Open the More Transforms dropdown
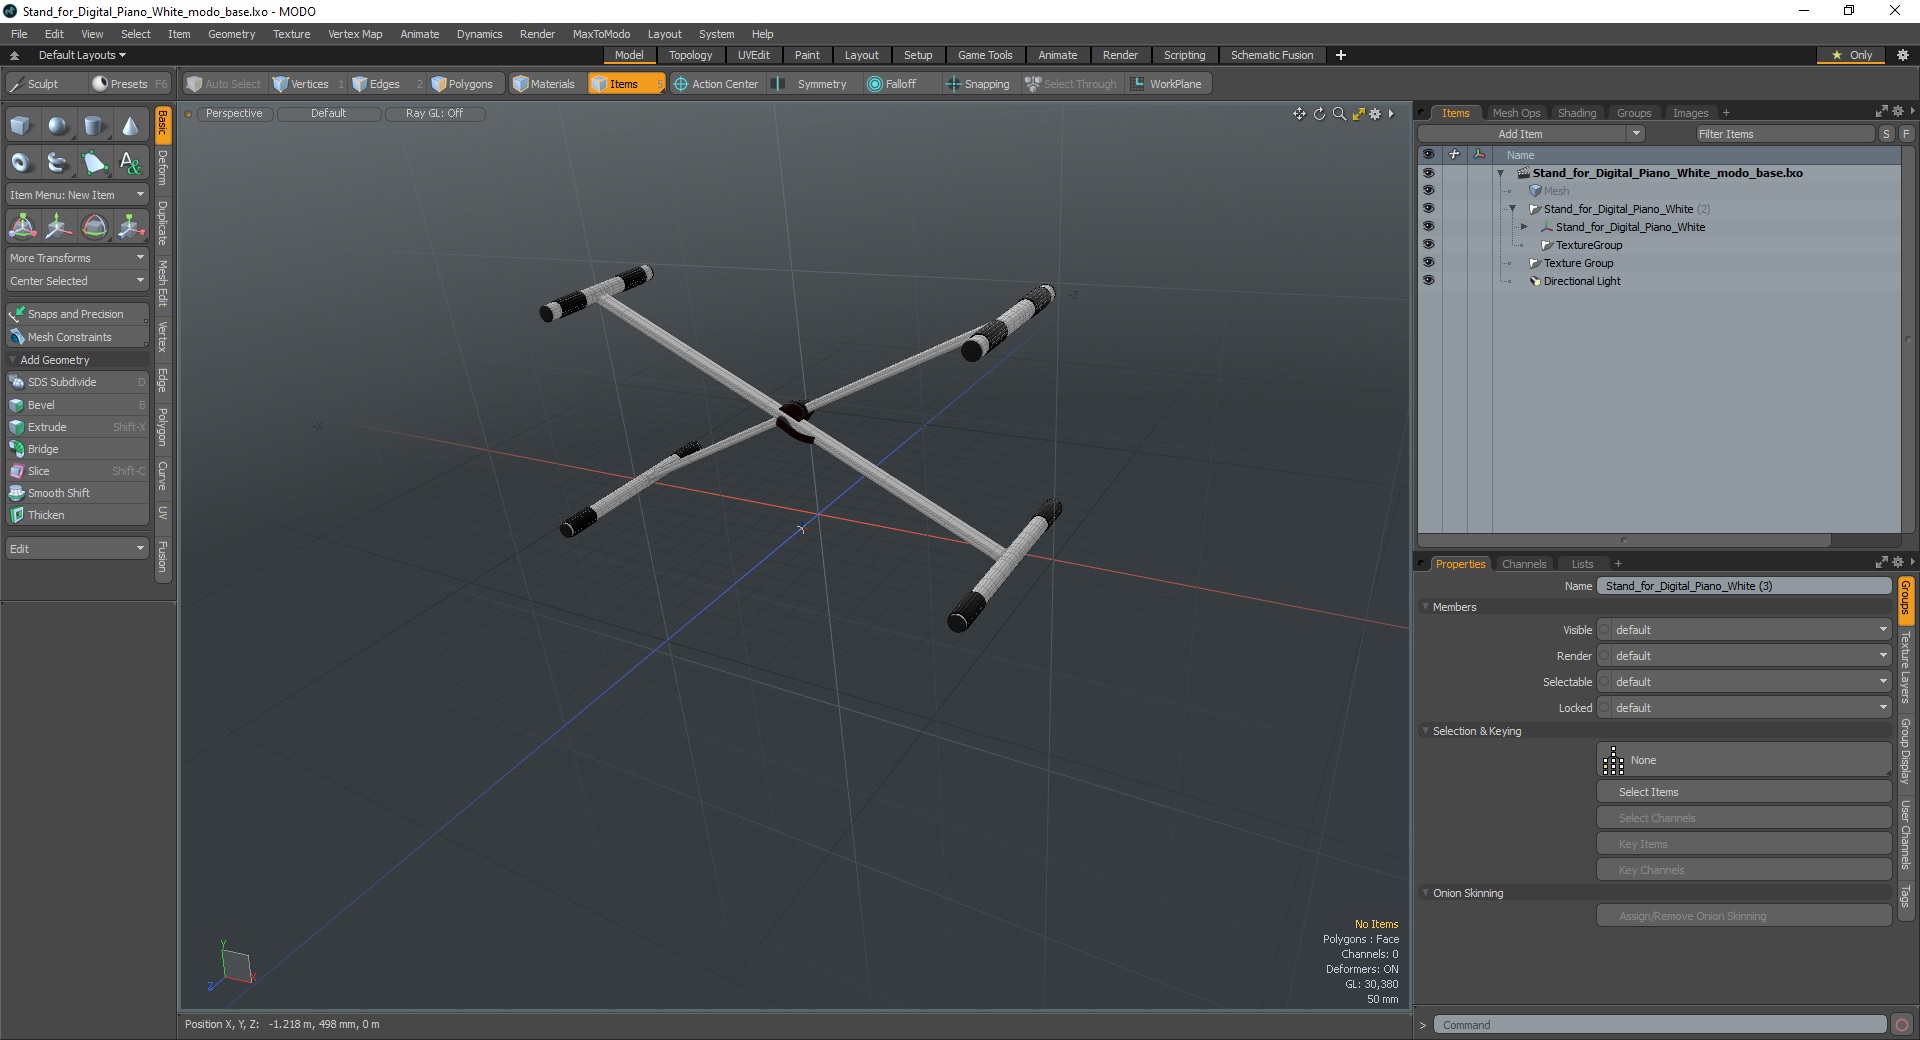This screenshot has height=1040, width=1920. (x=78, y=258)
